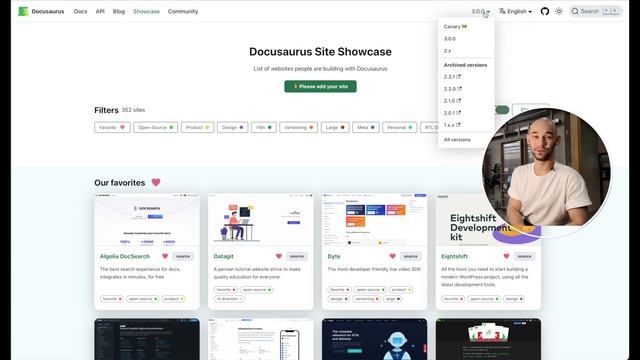Toggle dark mode with the sun icon
The height and width of the screenshot is (360, 640).
tap(559, 11)
